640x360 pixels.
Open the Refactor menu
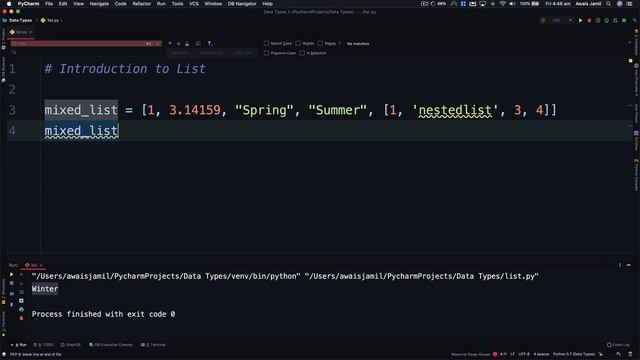142,4
